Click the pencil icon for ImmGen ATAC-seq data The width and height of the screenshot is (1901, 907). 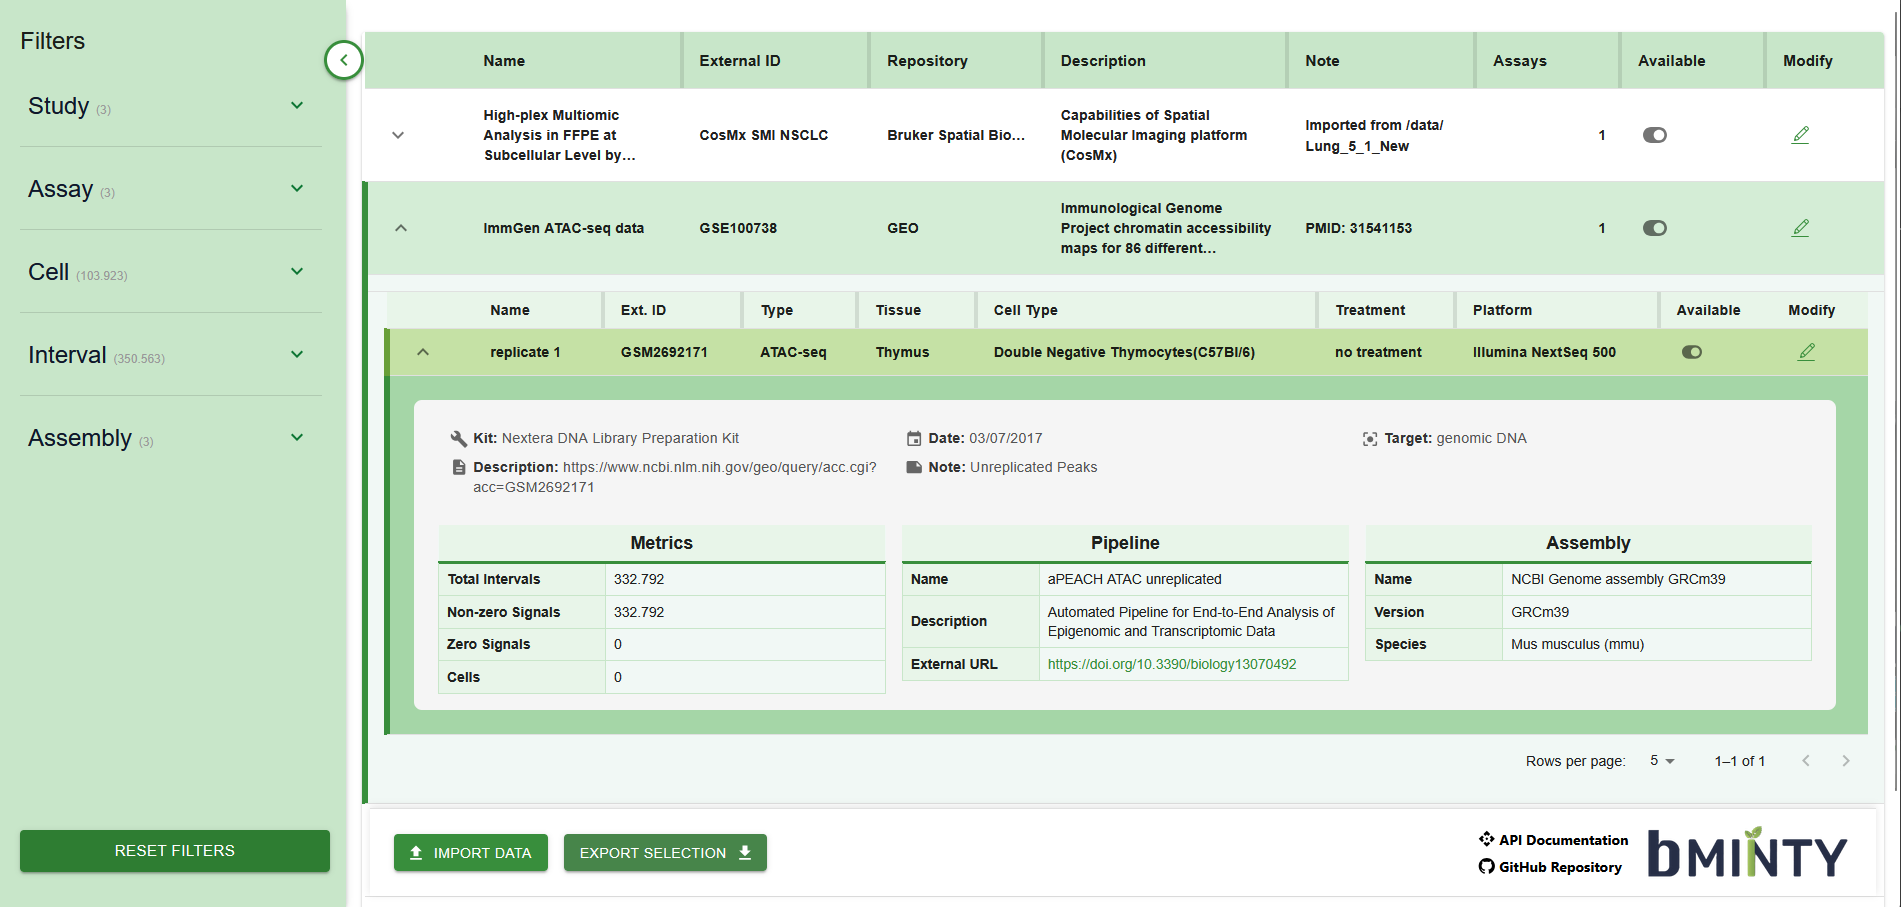pyautogui.click(x=1800, y=228)
